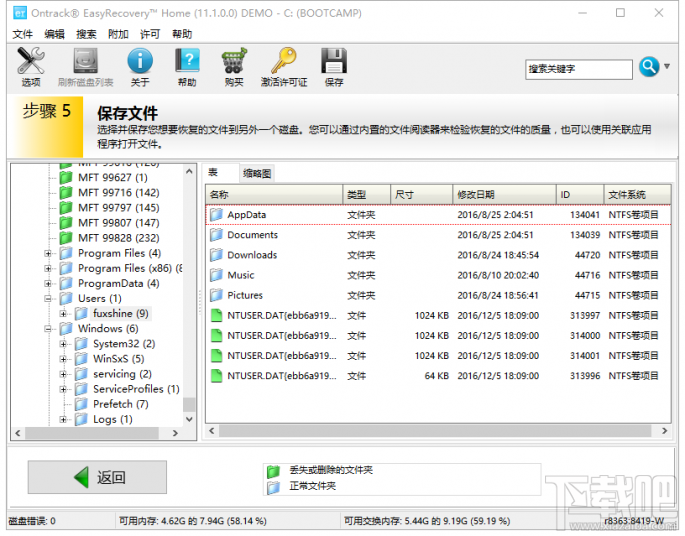Open the Help book icon

(187, 61)
